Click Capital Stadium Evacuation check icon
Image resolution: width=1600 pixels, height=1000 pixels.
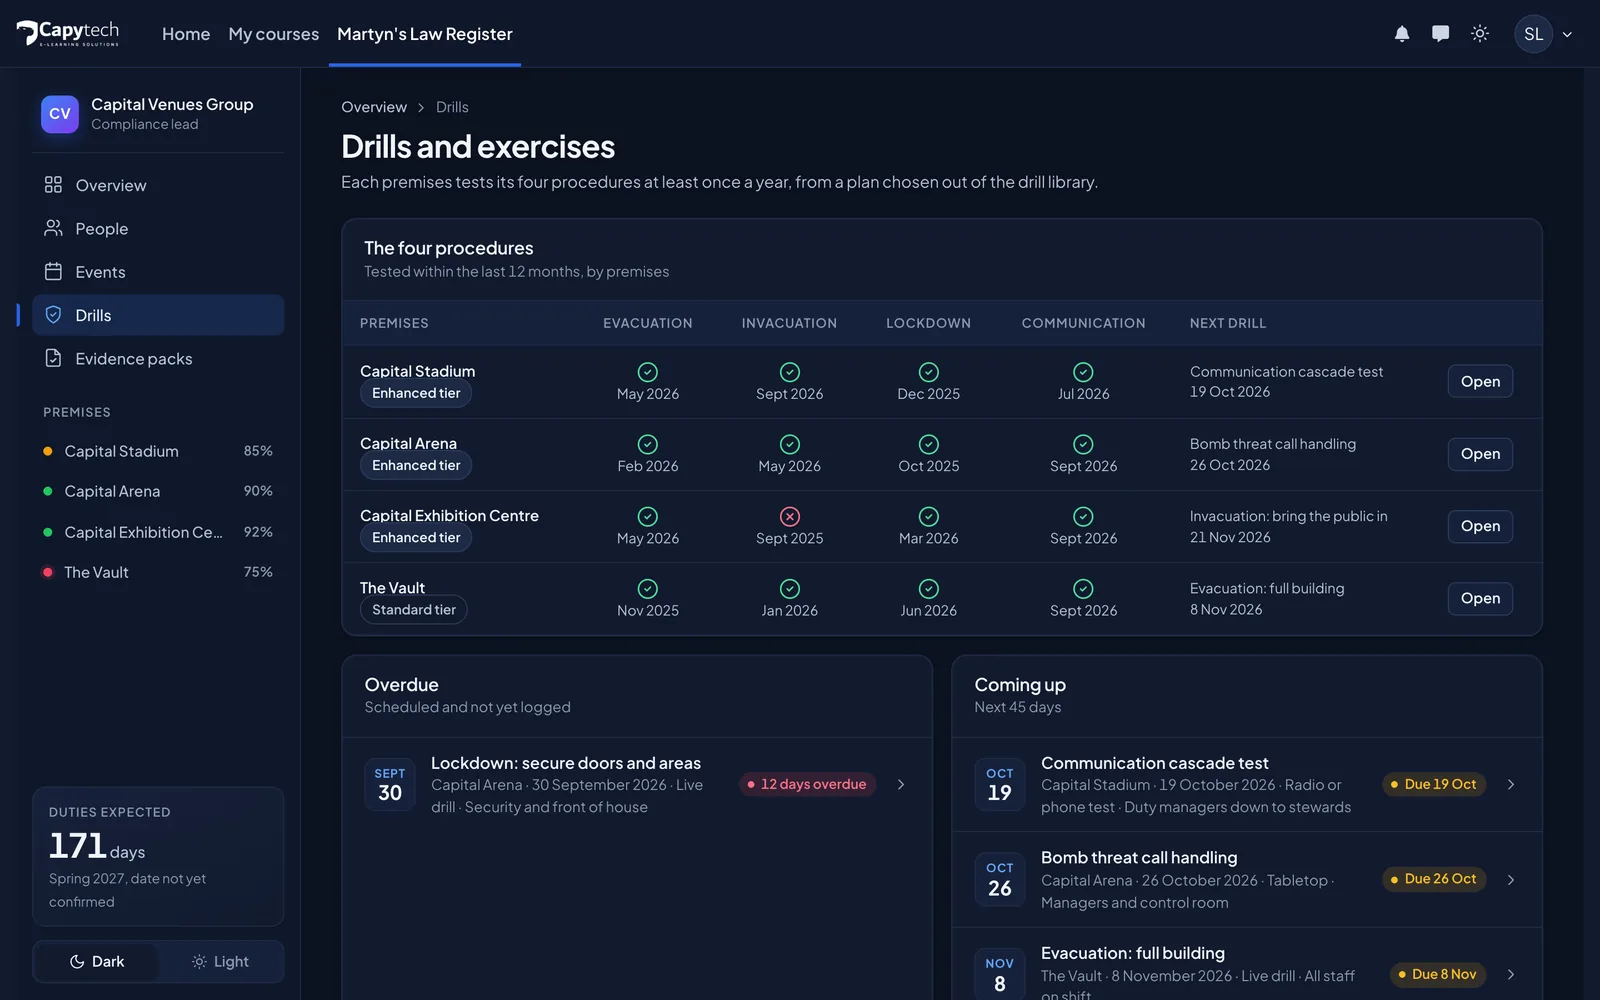(648, 372)
